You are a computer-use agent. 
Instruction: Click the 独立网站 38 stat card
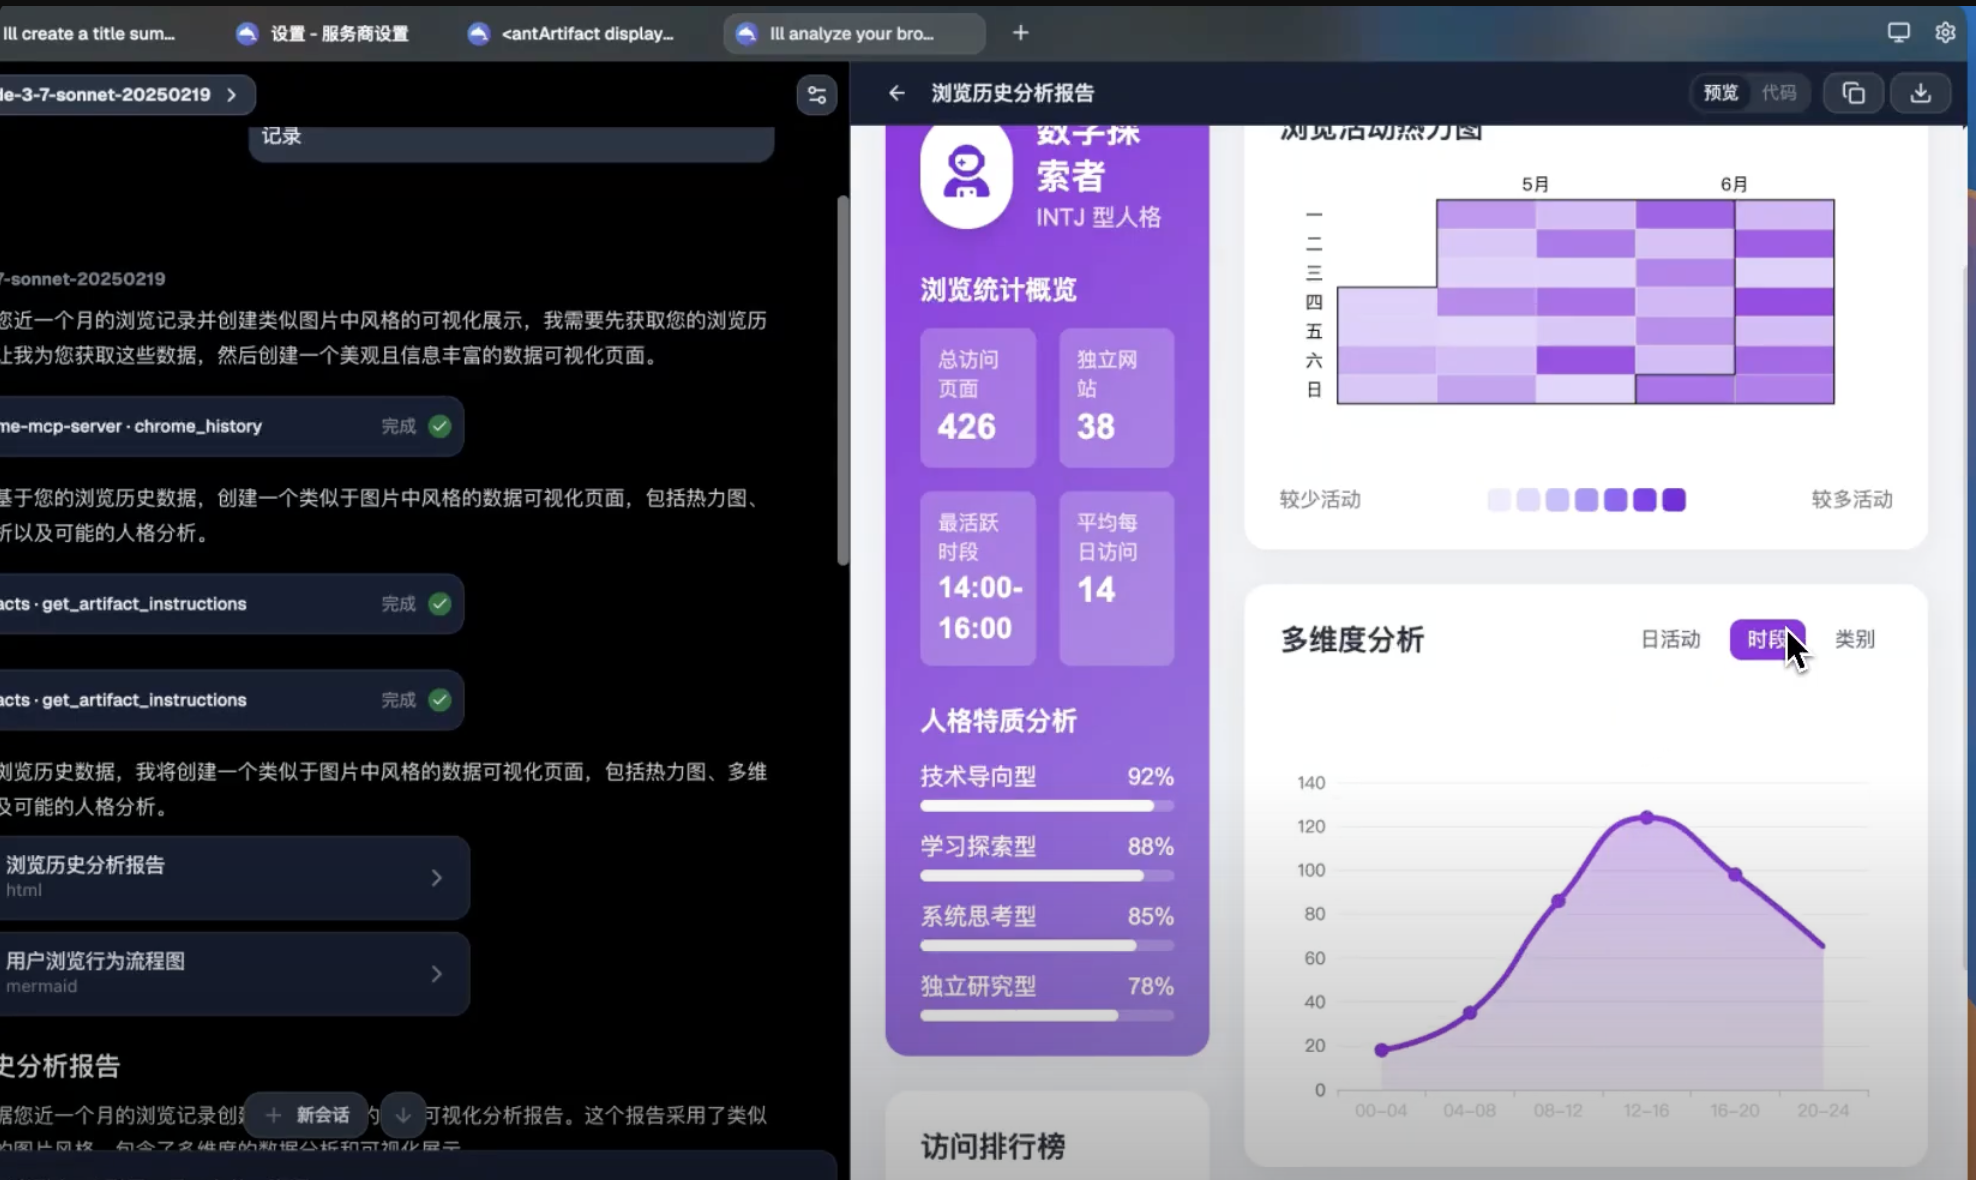1116,397
